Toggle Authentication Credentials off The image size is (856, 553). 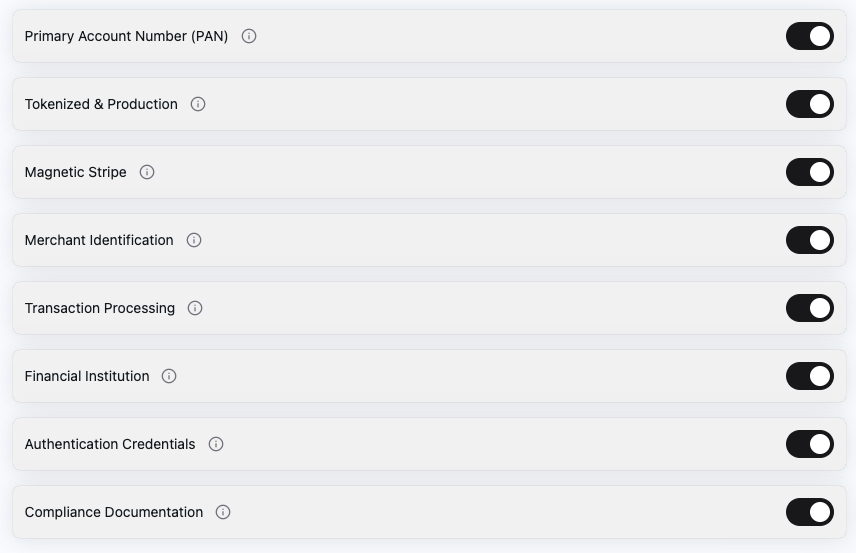[809, 444]
